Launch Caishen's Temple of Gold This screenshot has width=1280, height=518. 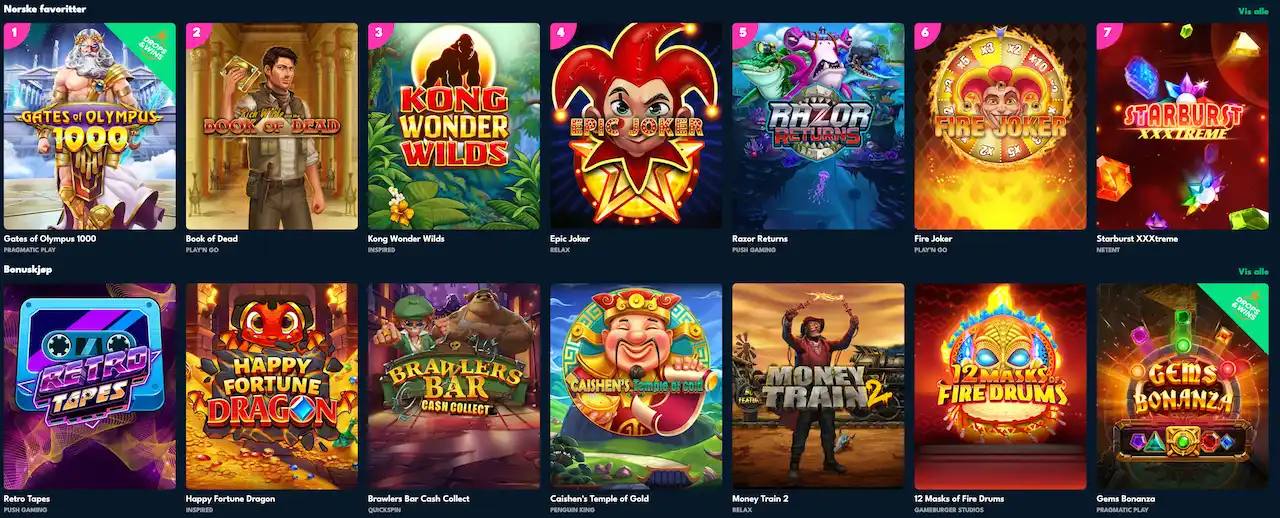point(636,386)
